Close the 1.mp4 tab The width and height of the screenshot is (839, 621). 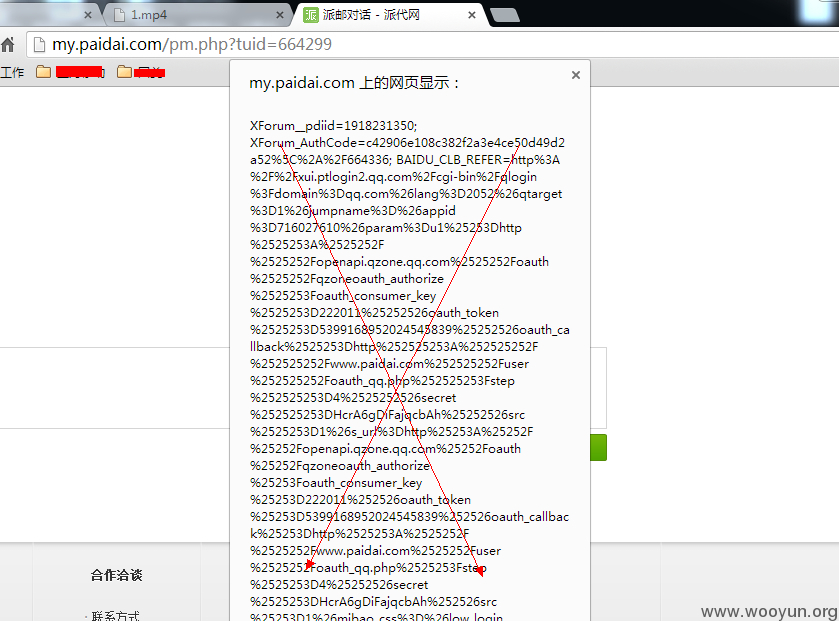tap(279, 15)
